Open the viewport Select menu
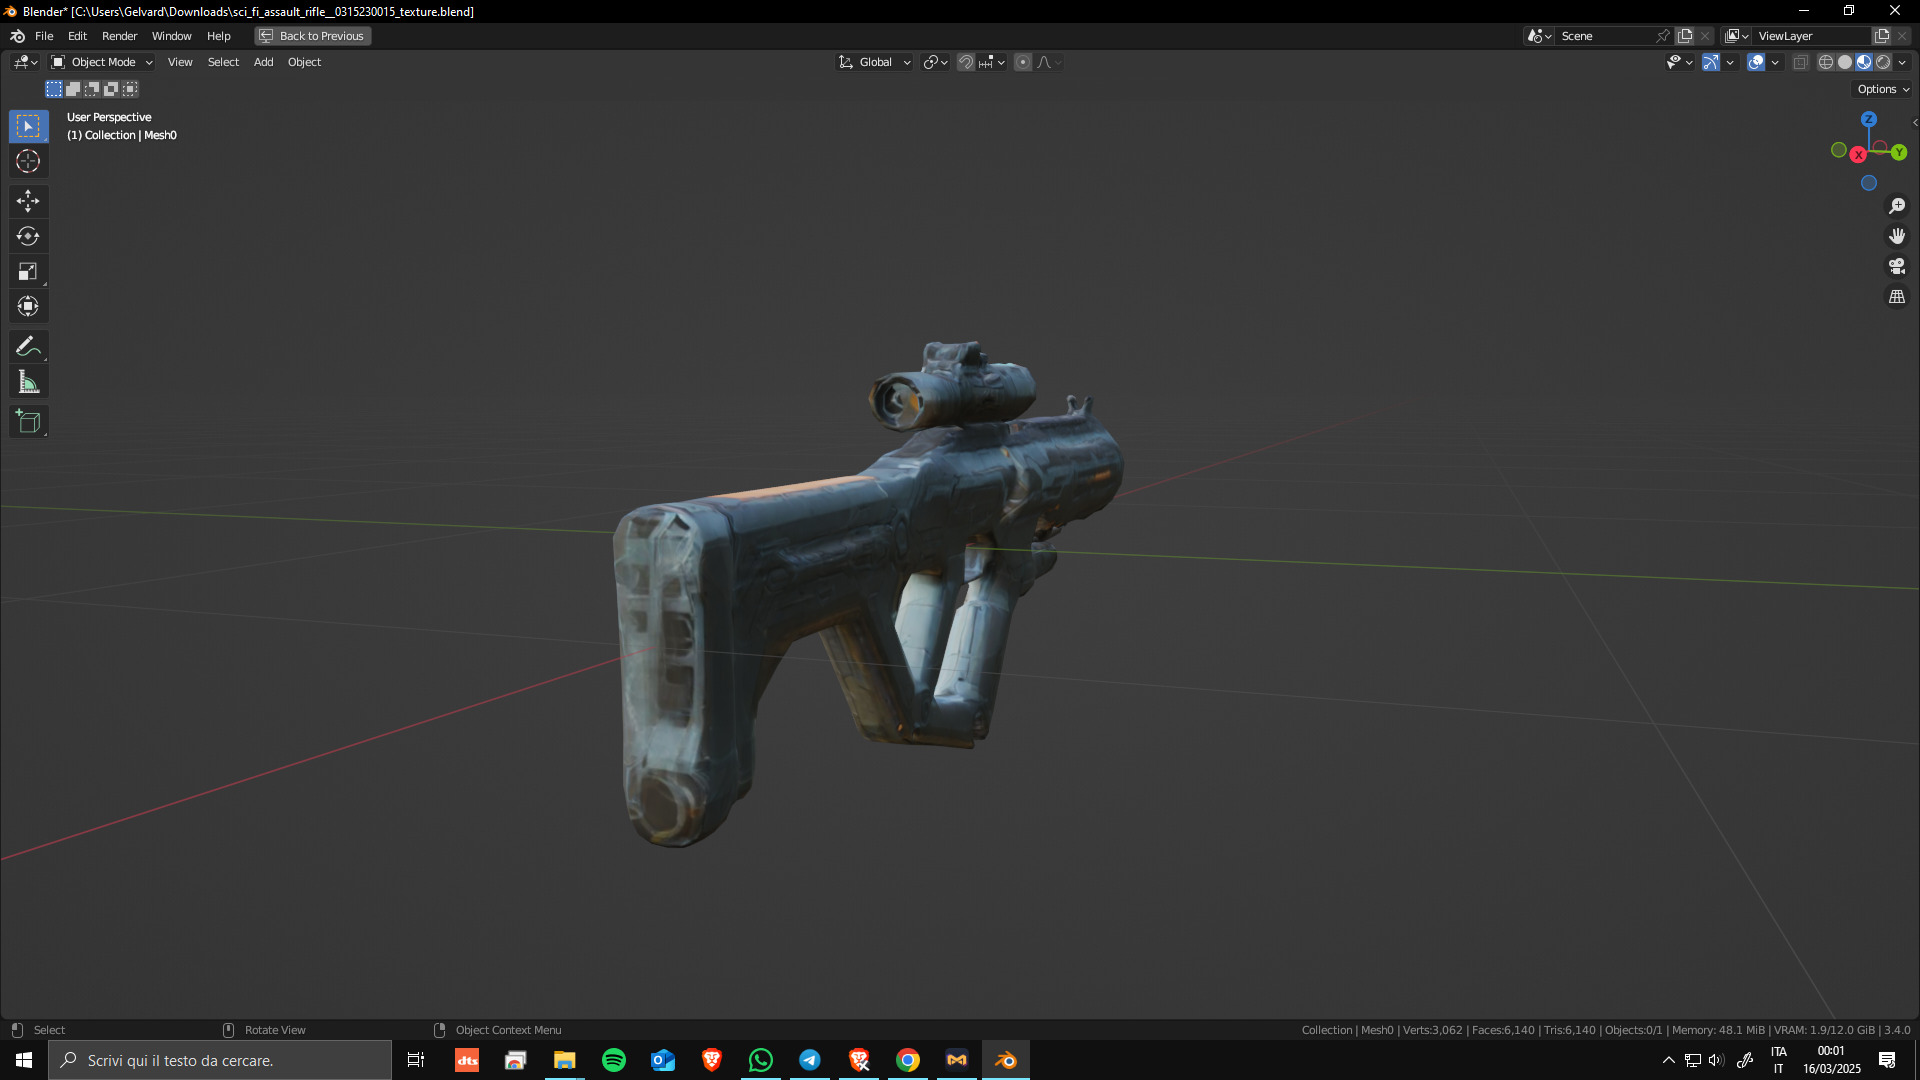 [x=223, y=62]
